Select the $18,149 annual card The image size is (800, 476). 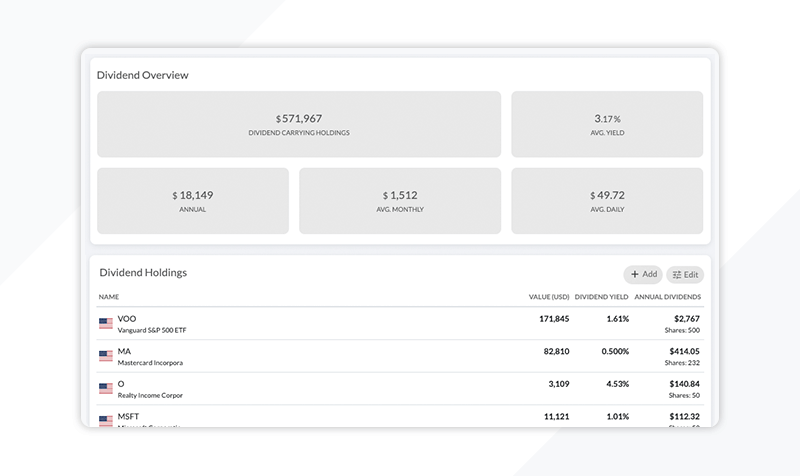click(193, 201)
